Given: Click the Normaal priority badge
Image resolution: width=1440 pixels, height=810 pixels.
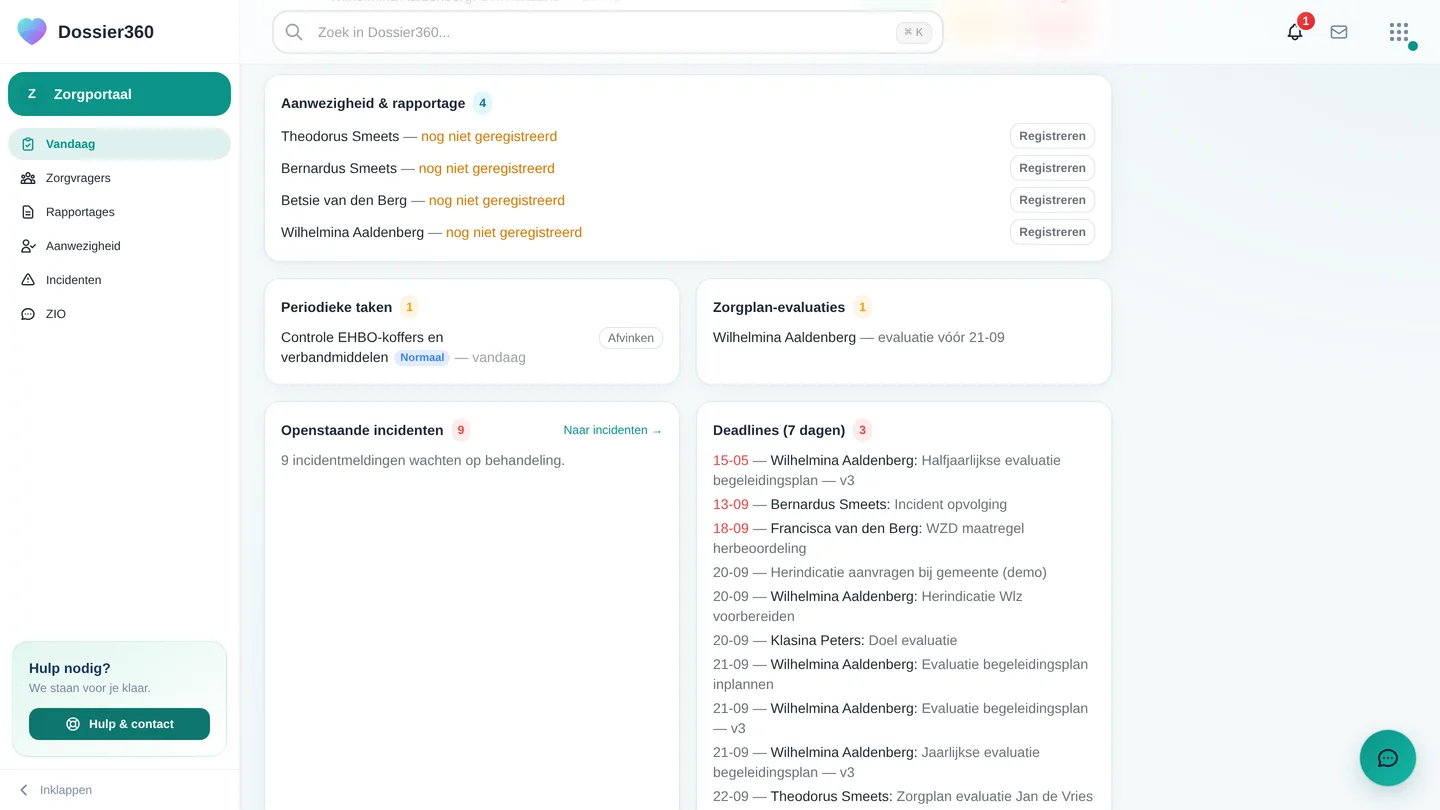Looking at the screenshot, I should click(x=422, y=357).
